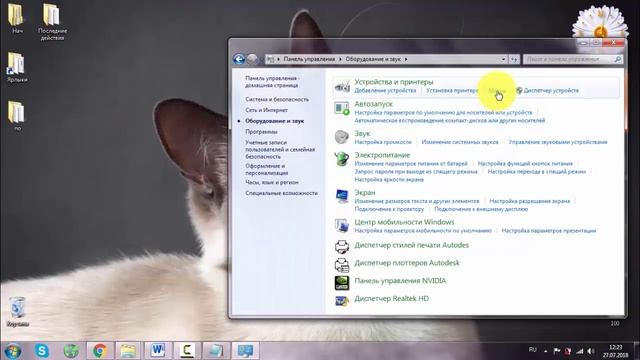Click Установка принтера link

click(452, 90)
